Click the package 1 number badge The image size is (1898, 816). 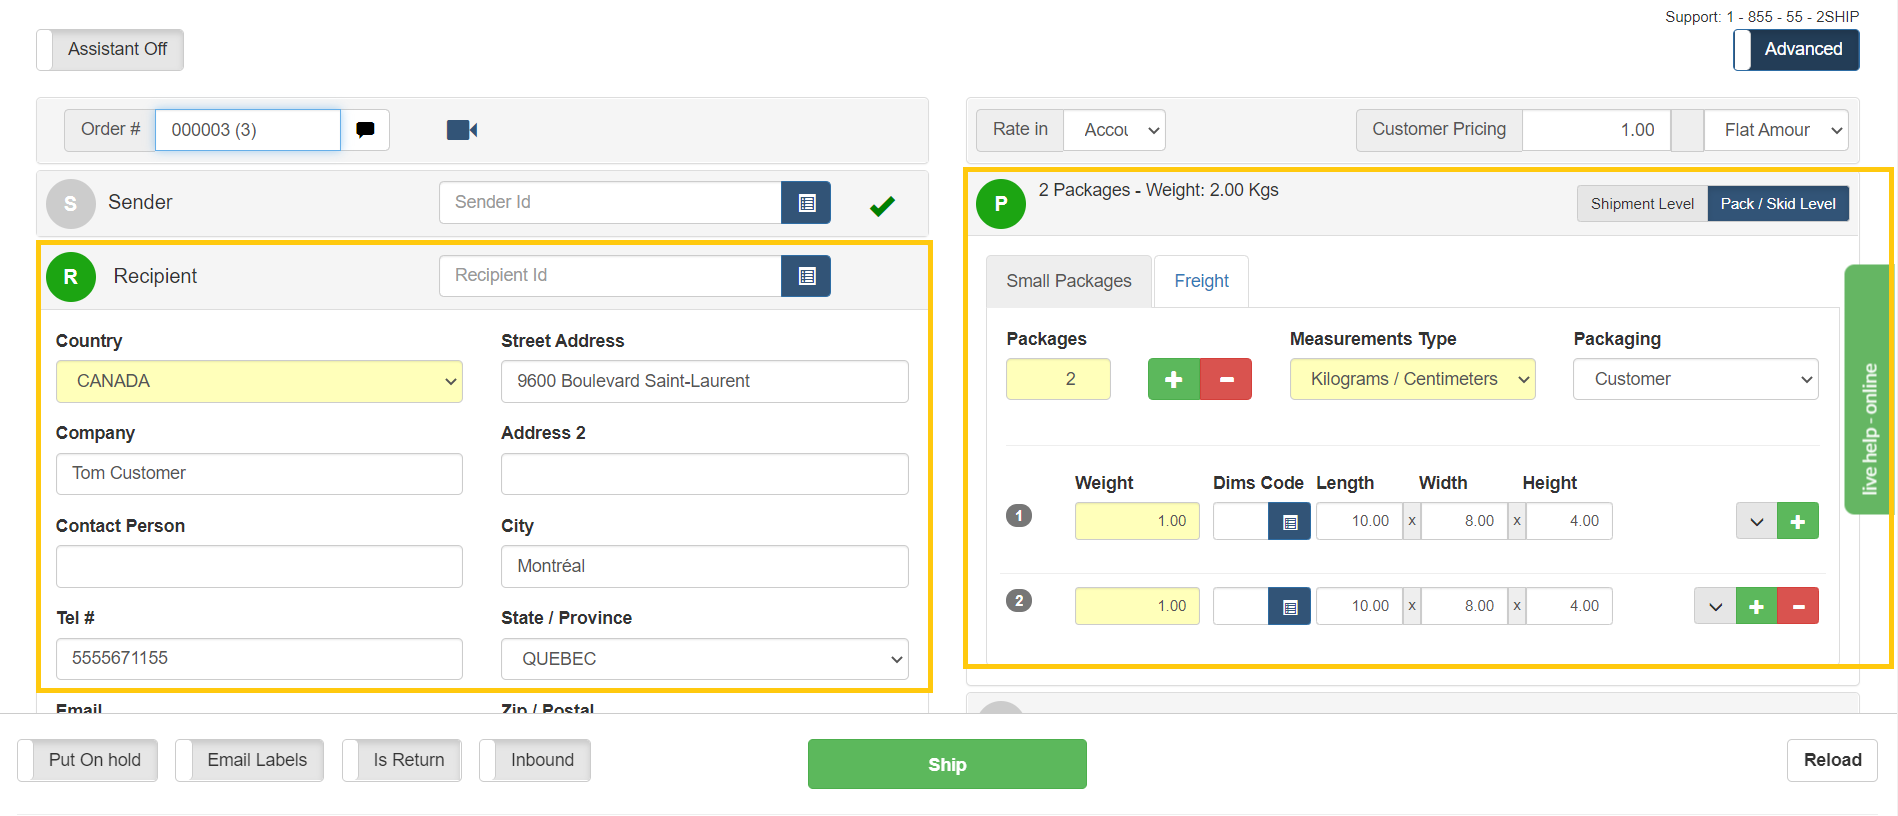[x=1018, y=516]
